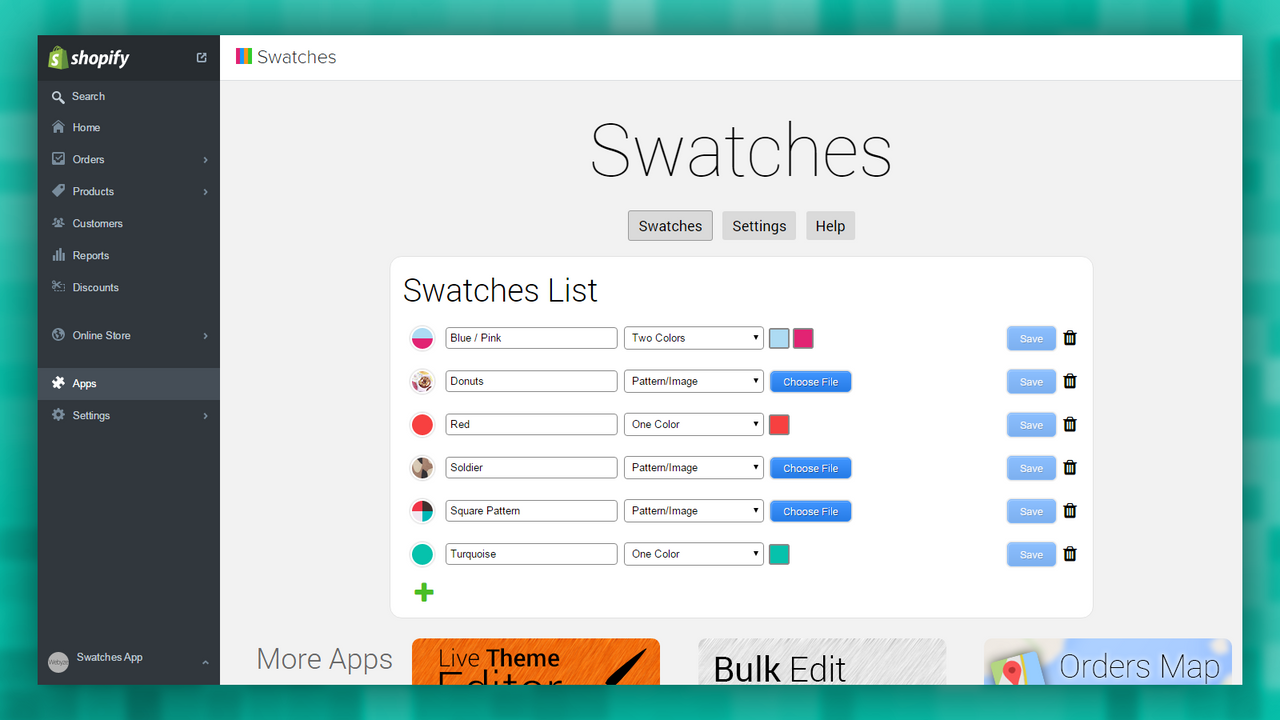Open the Online Store chevron
1280x720 pixels.
click(206, 335)
